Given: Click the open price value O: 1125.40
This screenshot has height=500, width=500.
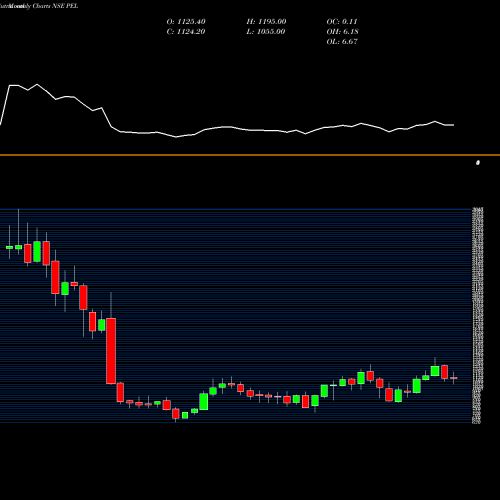Looking at the screenshot, I should click(x=186, y=22).
